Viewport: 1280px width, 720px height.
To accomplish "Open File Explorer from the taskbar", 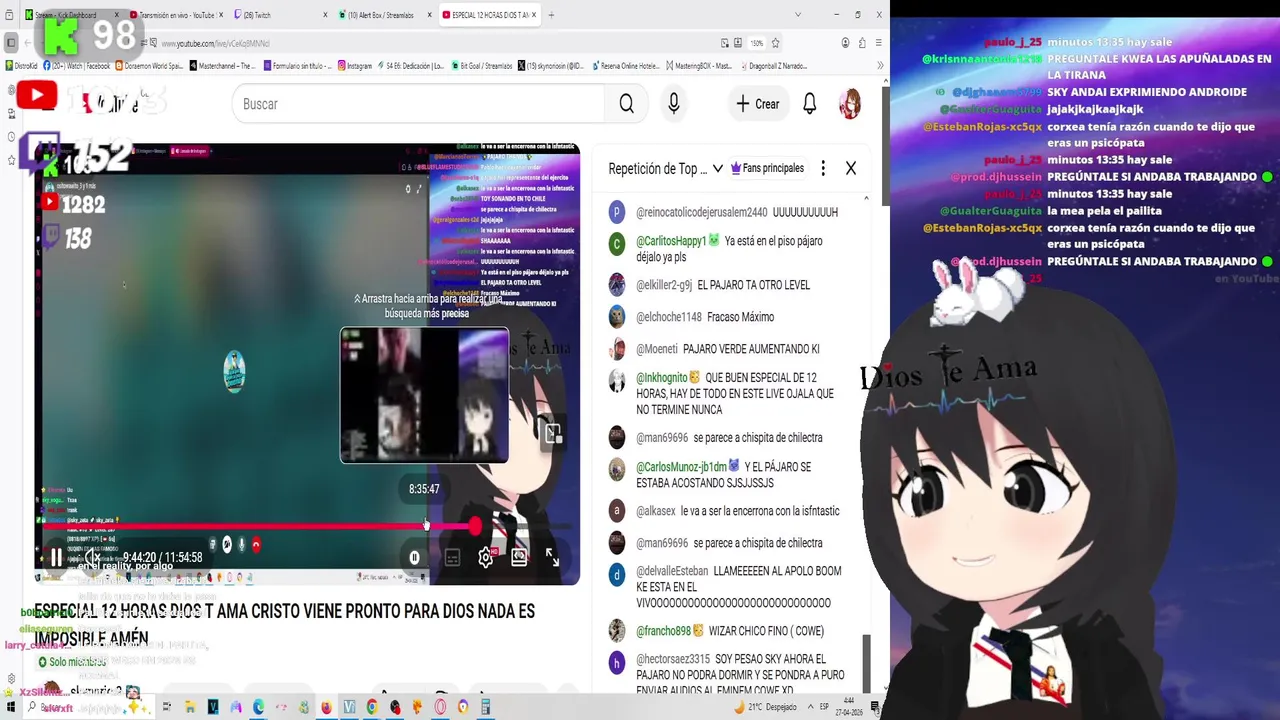I will click(x=189, y=707).
